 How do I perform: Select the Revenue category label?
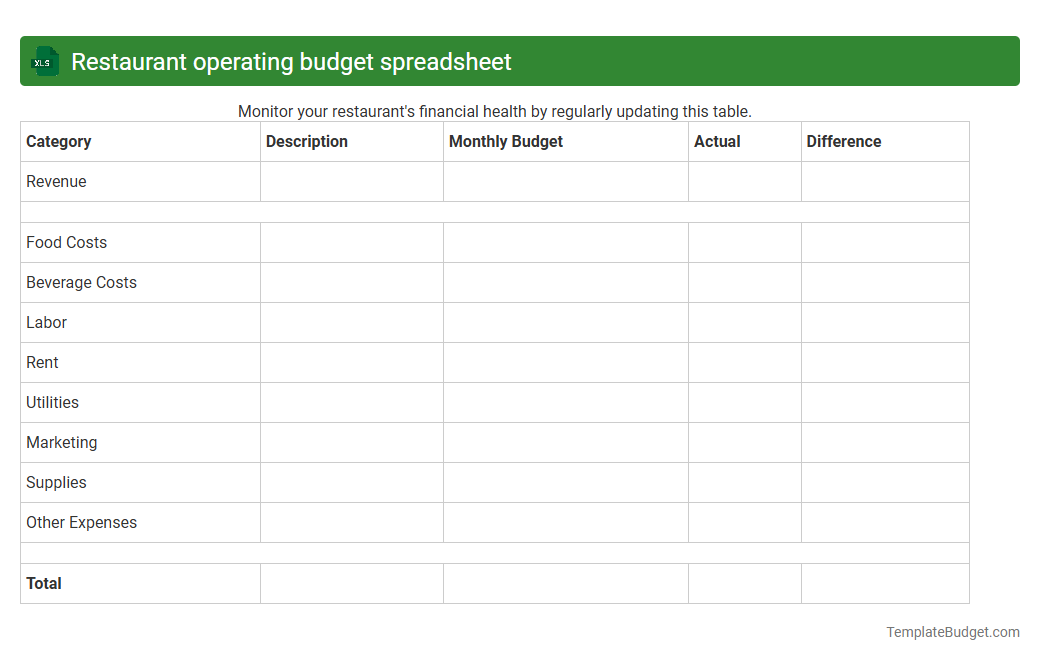[x=56, y=181]
